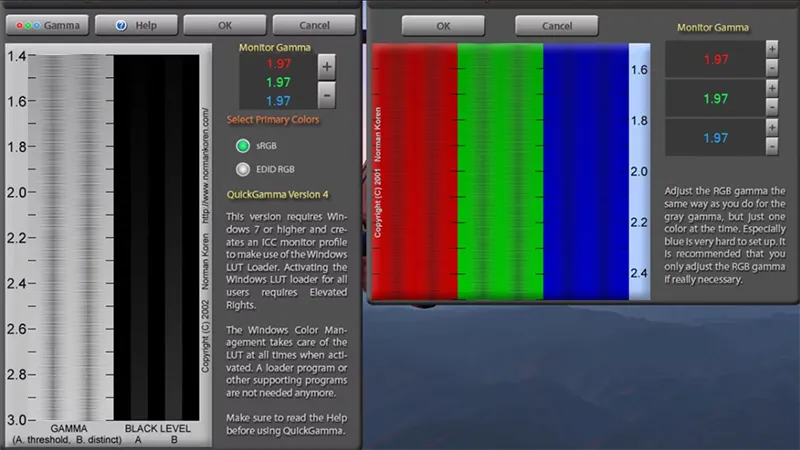Screen dimensions: 800x450
Task: Click the Monitor Gamma label in RGB window
Action: [x=713, y=28]
